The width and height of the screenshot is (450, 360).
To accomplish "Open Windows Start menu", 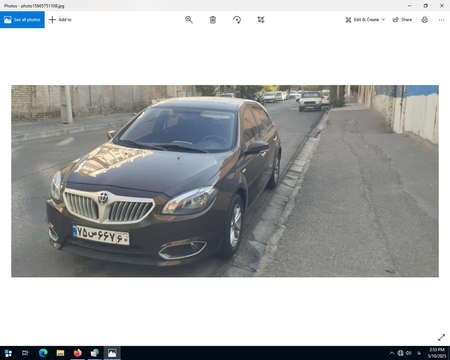I will 8,353.
